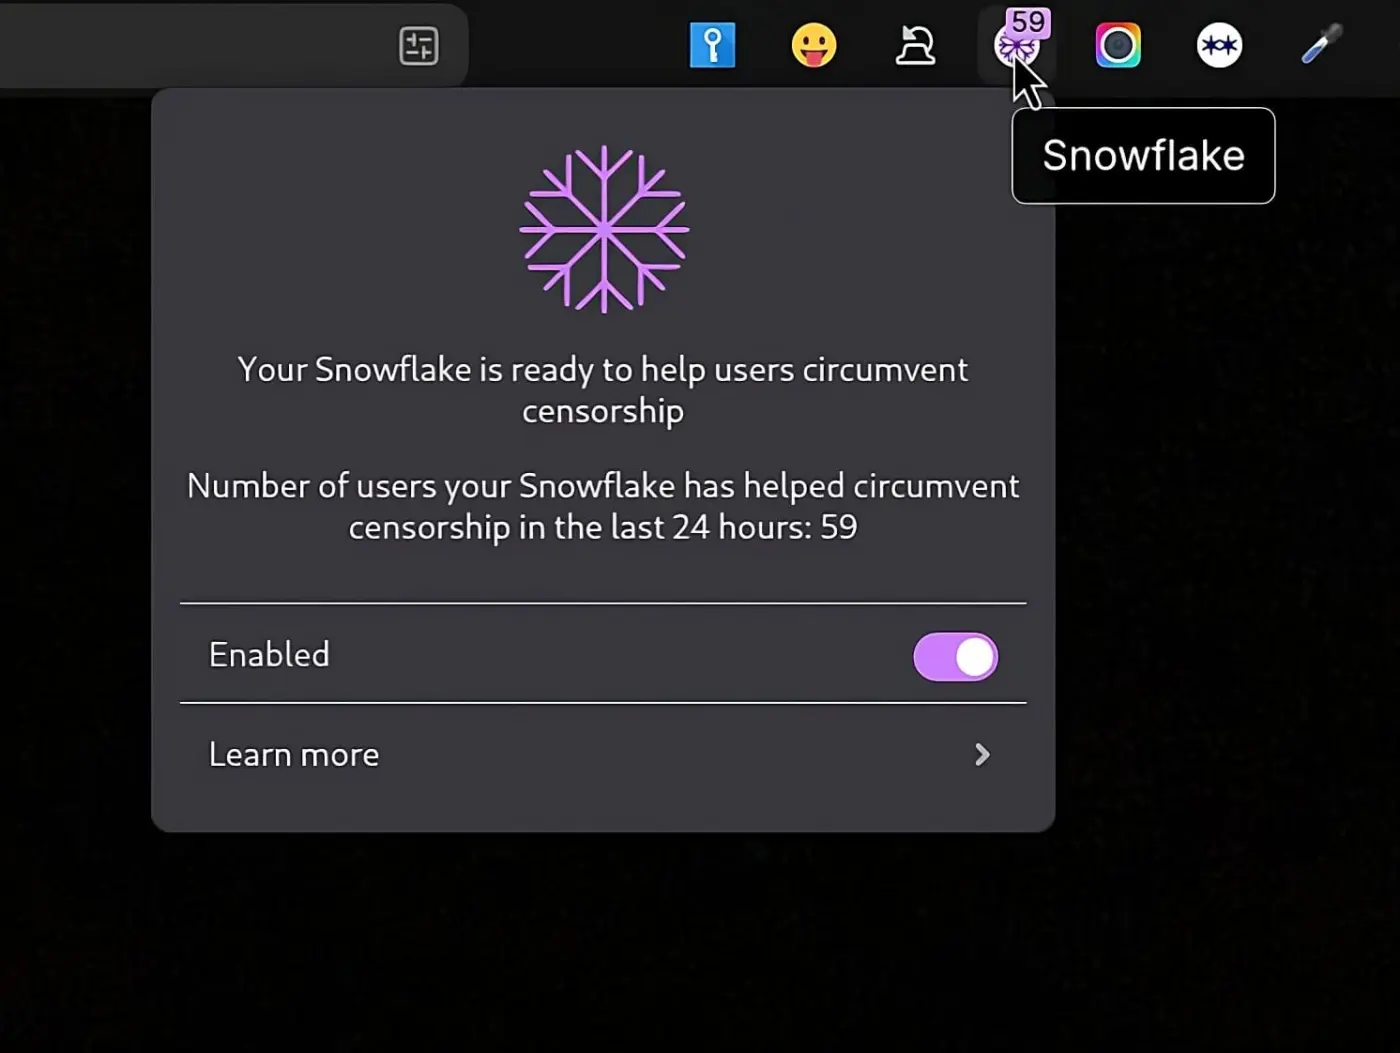Click the round asterisks password extension icon
This screenshot has height=1053, width=1400.
coord(1219,45)
